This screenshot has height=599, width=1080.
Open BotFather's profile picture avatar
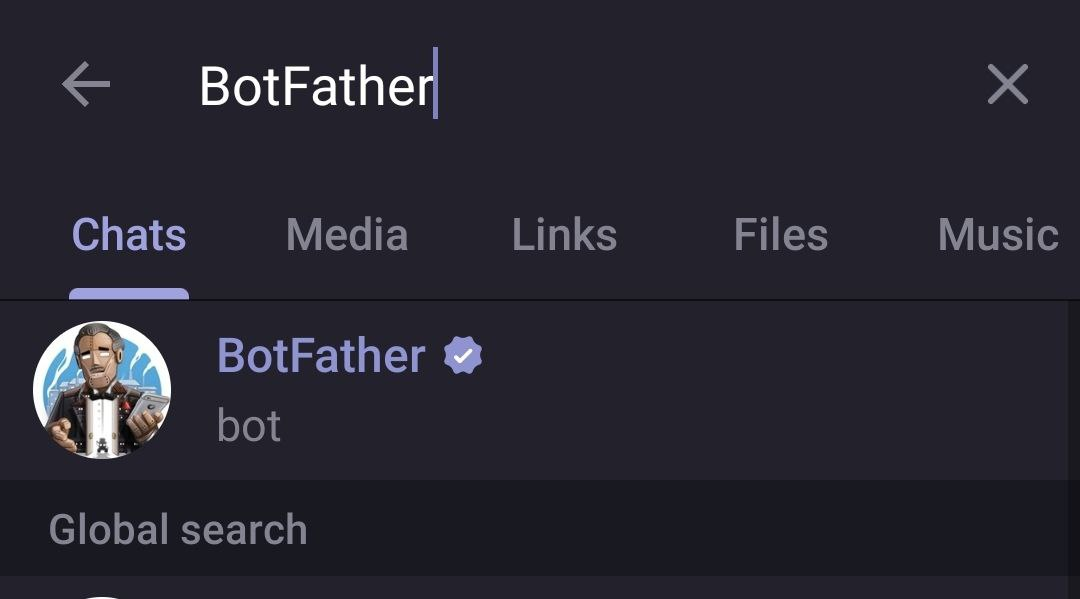click(x=102, y=390)
